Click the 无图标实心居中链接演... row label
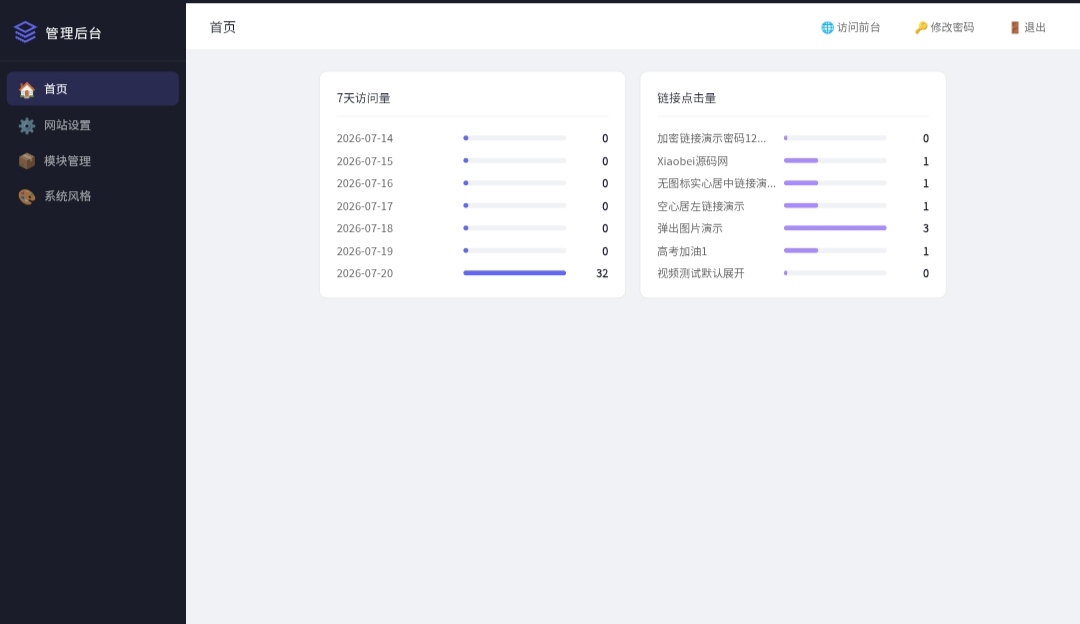 [x=716, y=183]
